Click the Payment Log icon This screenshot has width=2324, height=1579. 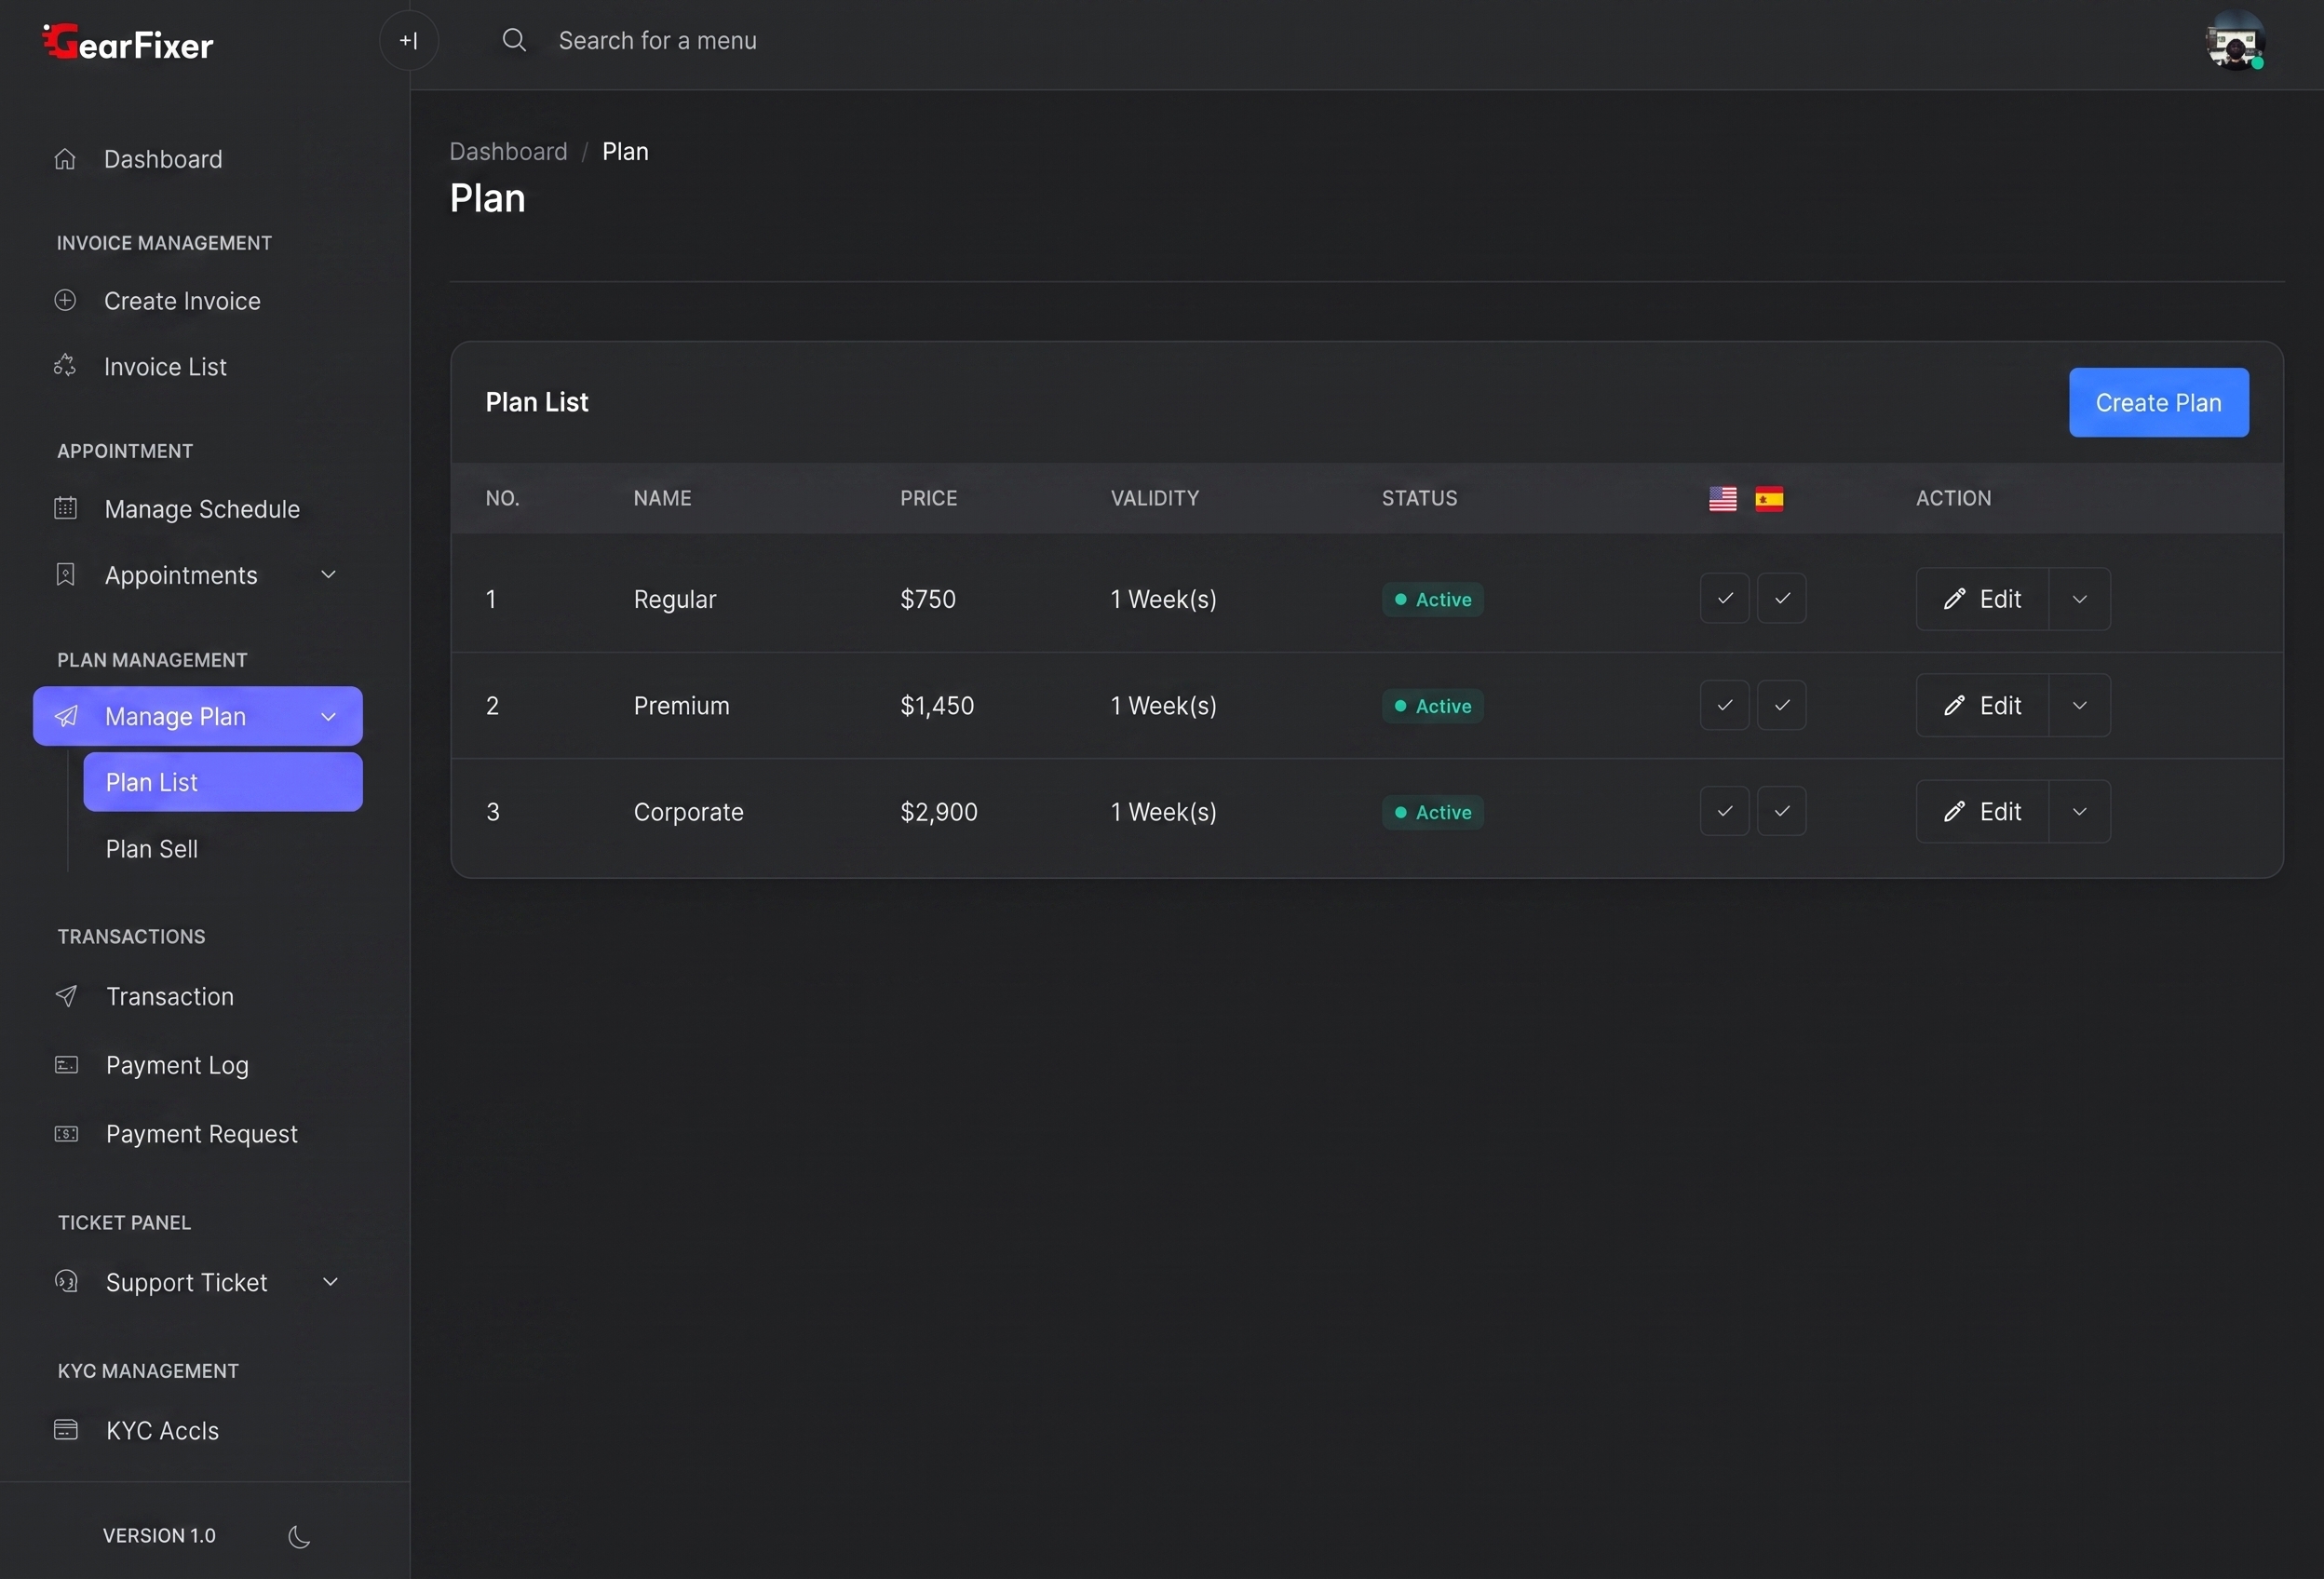pos(66,1065)
